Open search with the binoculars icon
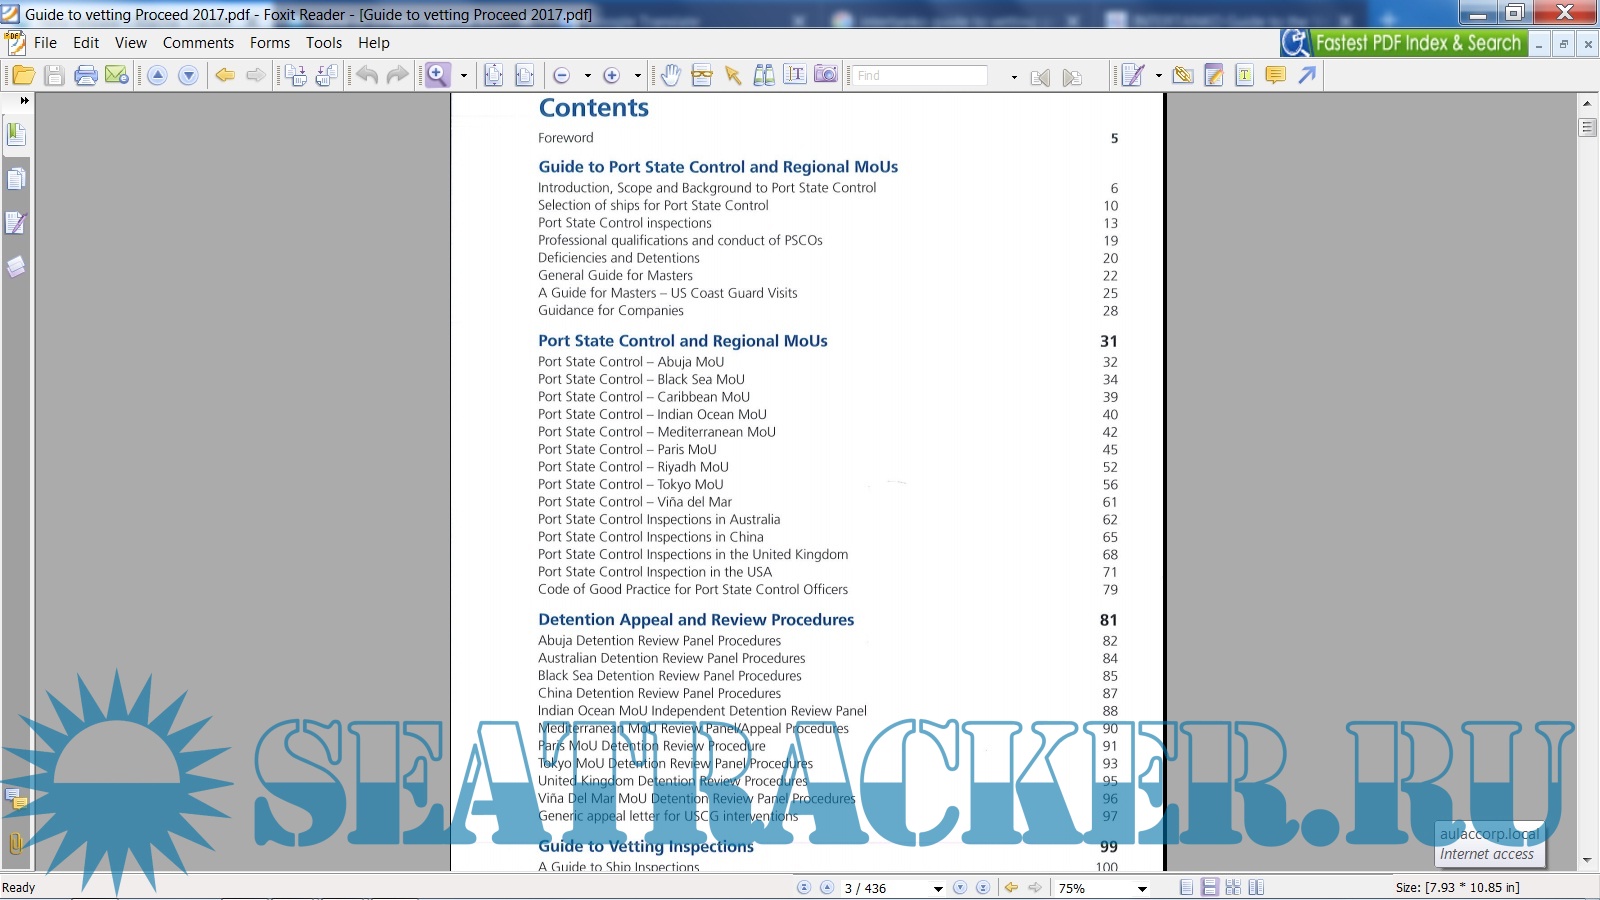This screenshot has height=900, width=1600. [764, 75]
